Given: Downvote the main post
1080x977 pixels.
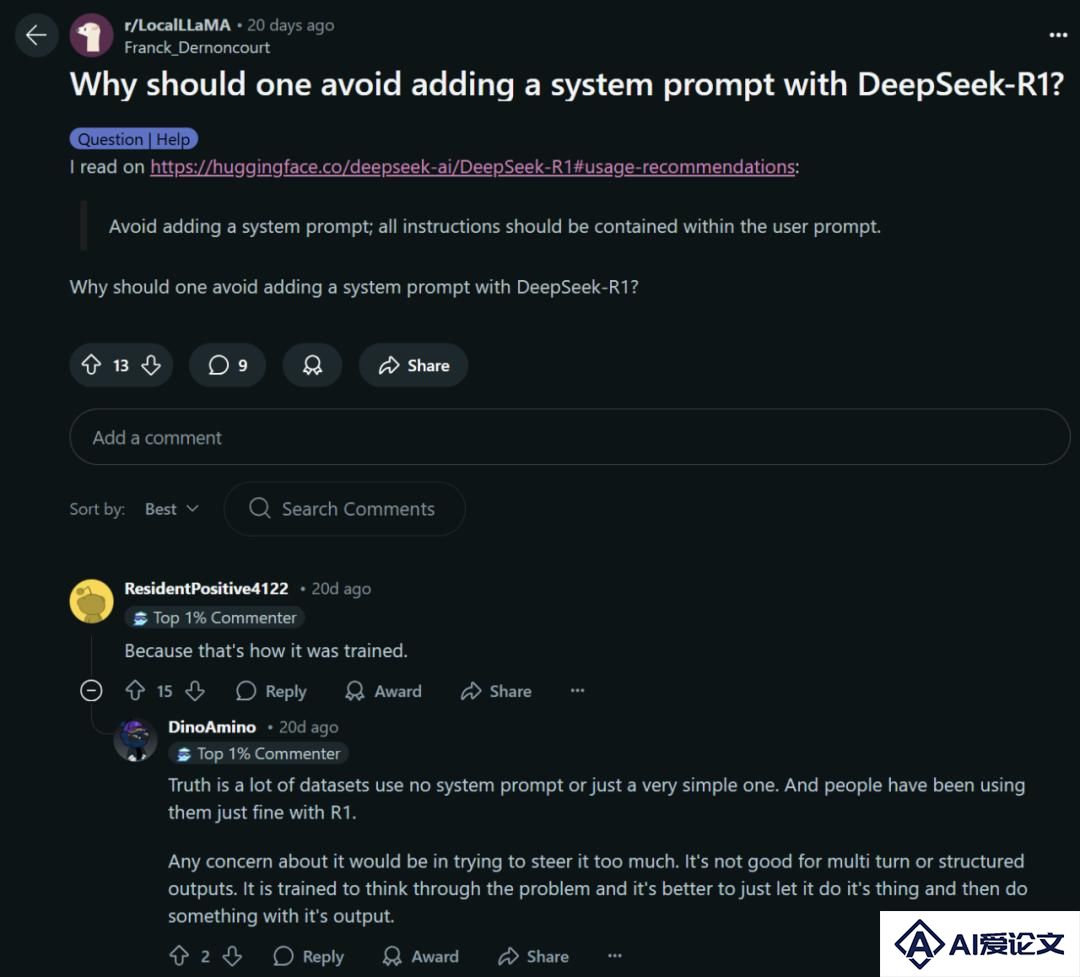Looking at the screenshot, I should click(x=151, y=364).
